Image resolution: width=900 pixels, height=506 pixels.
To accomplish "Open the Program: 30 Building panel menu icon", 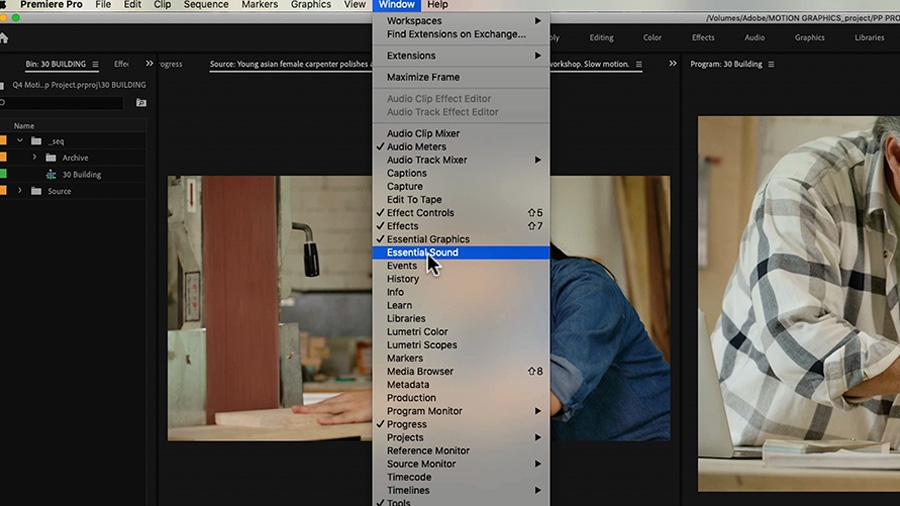I will [x=771, y=64].
